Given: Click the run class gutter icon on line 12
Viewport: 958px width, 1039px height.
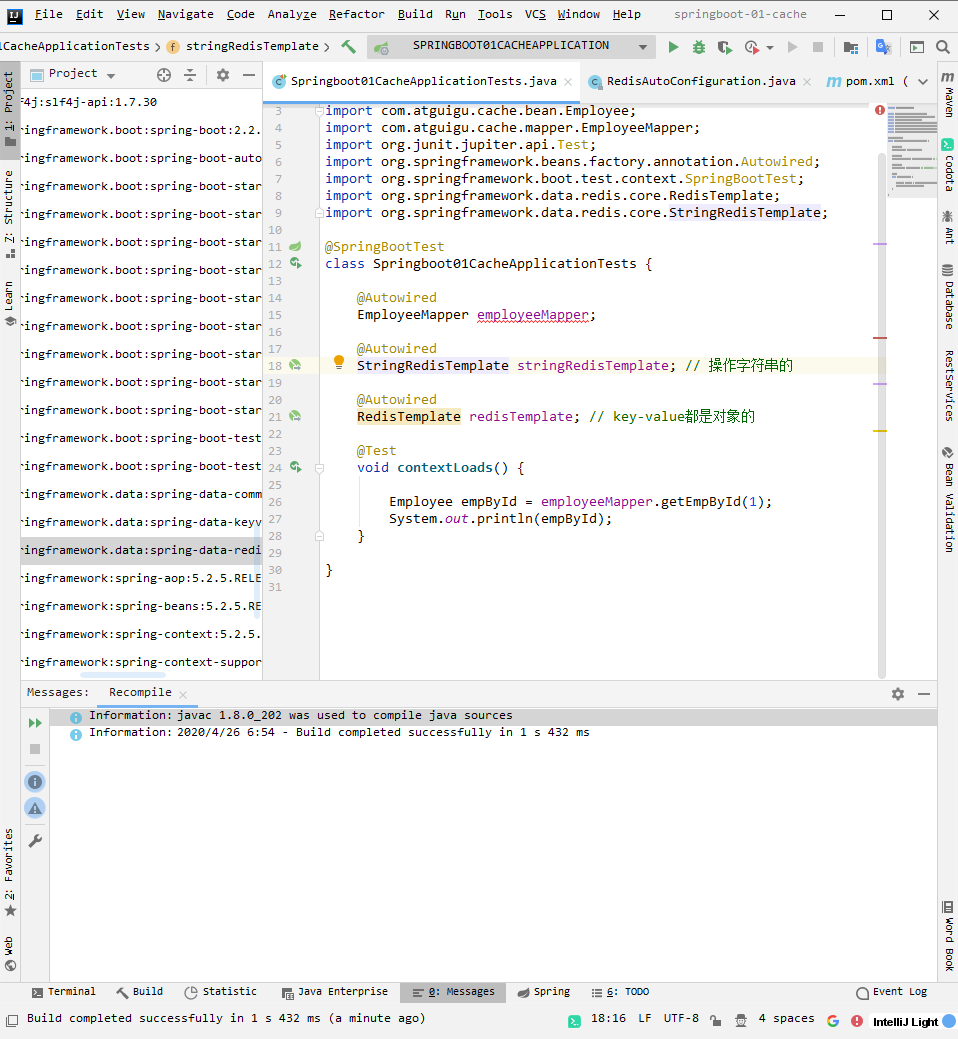Looking at the screenshot, I should click(x=295, y=263).
